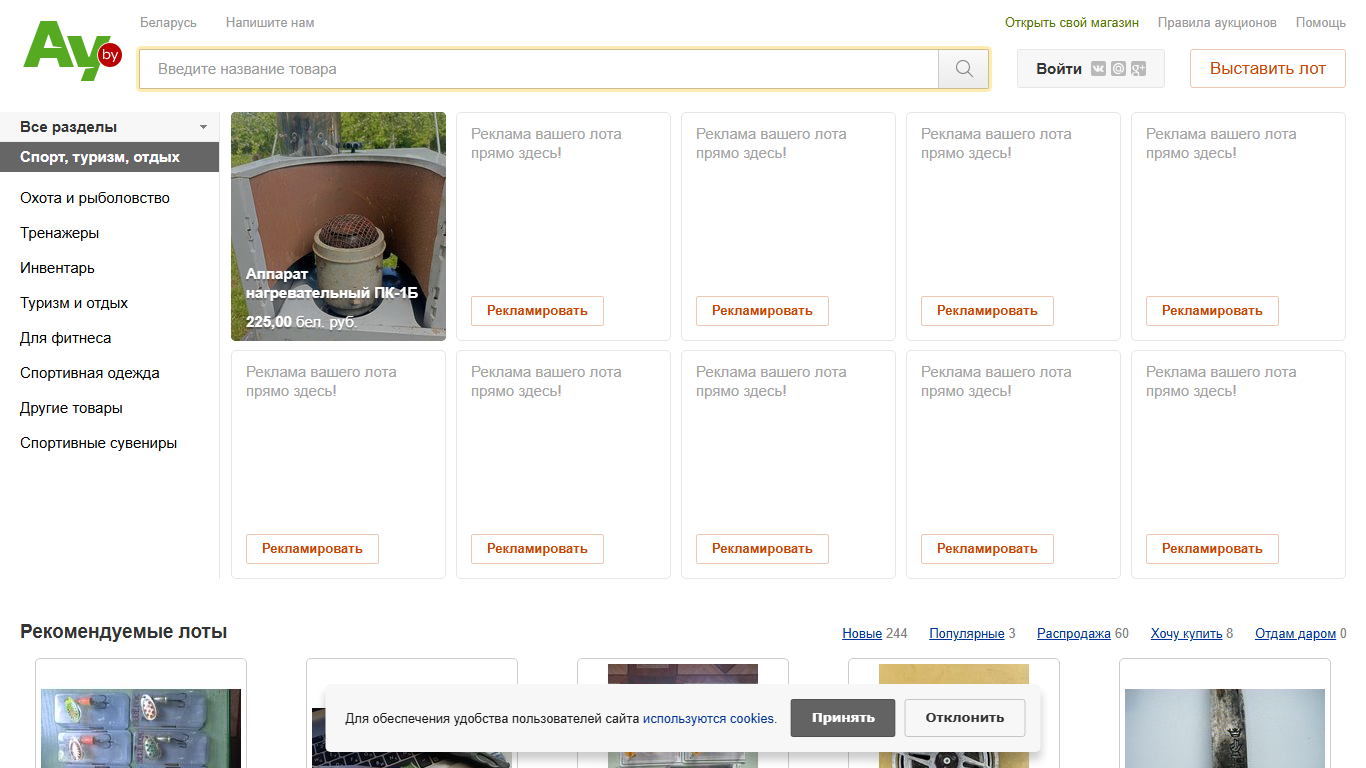The height and width of the screenshot is (768, 1366).
Task: Focus the product name search field
Action: pyautogui.click(x=539, y=69)
